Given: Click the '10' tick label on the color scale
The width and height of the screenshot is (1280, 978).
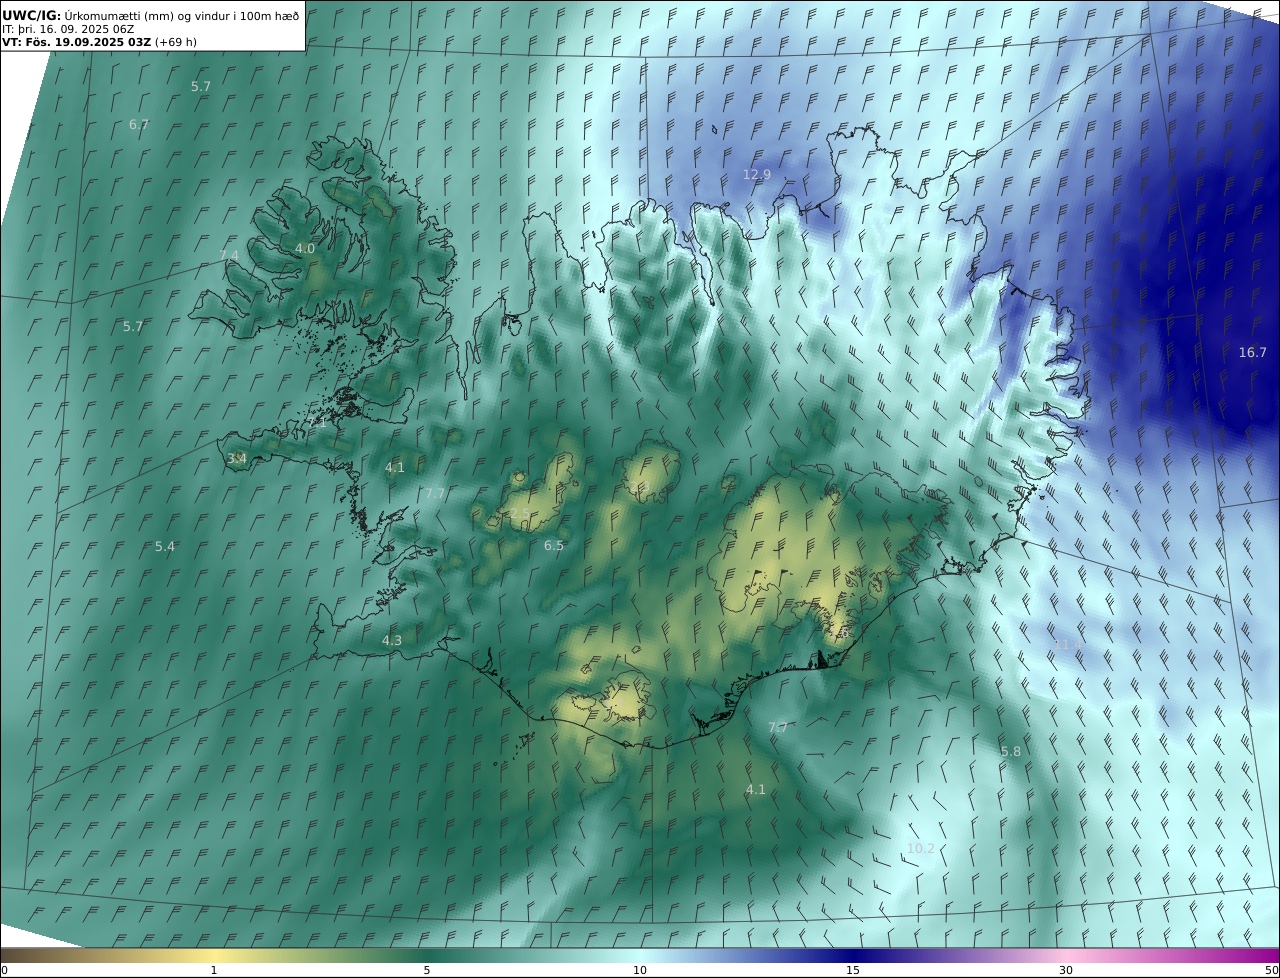Looking at the screenshot, I should coord(640,970).
